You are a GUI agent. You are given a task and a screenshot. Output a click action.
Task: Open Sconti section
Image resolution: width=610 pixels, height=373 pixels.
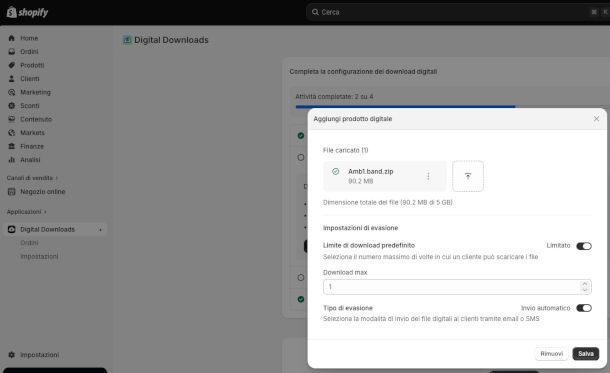tap(30, 106)
